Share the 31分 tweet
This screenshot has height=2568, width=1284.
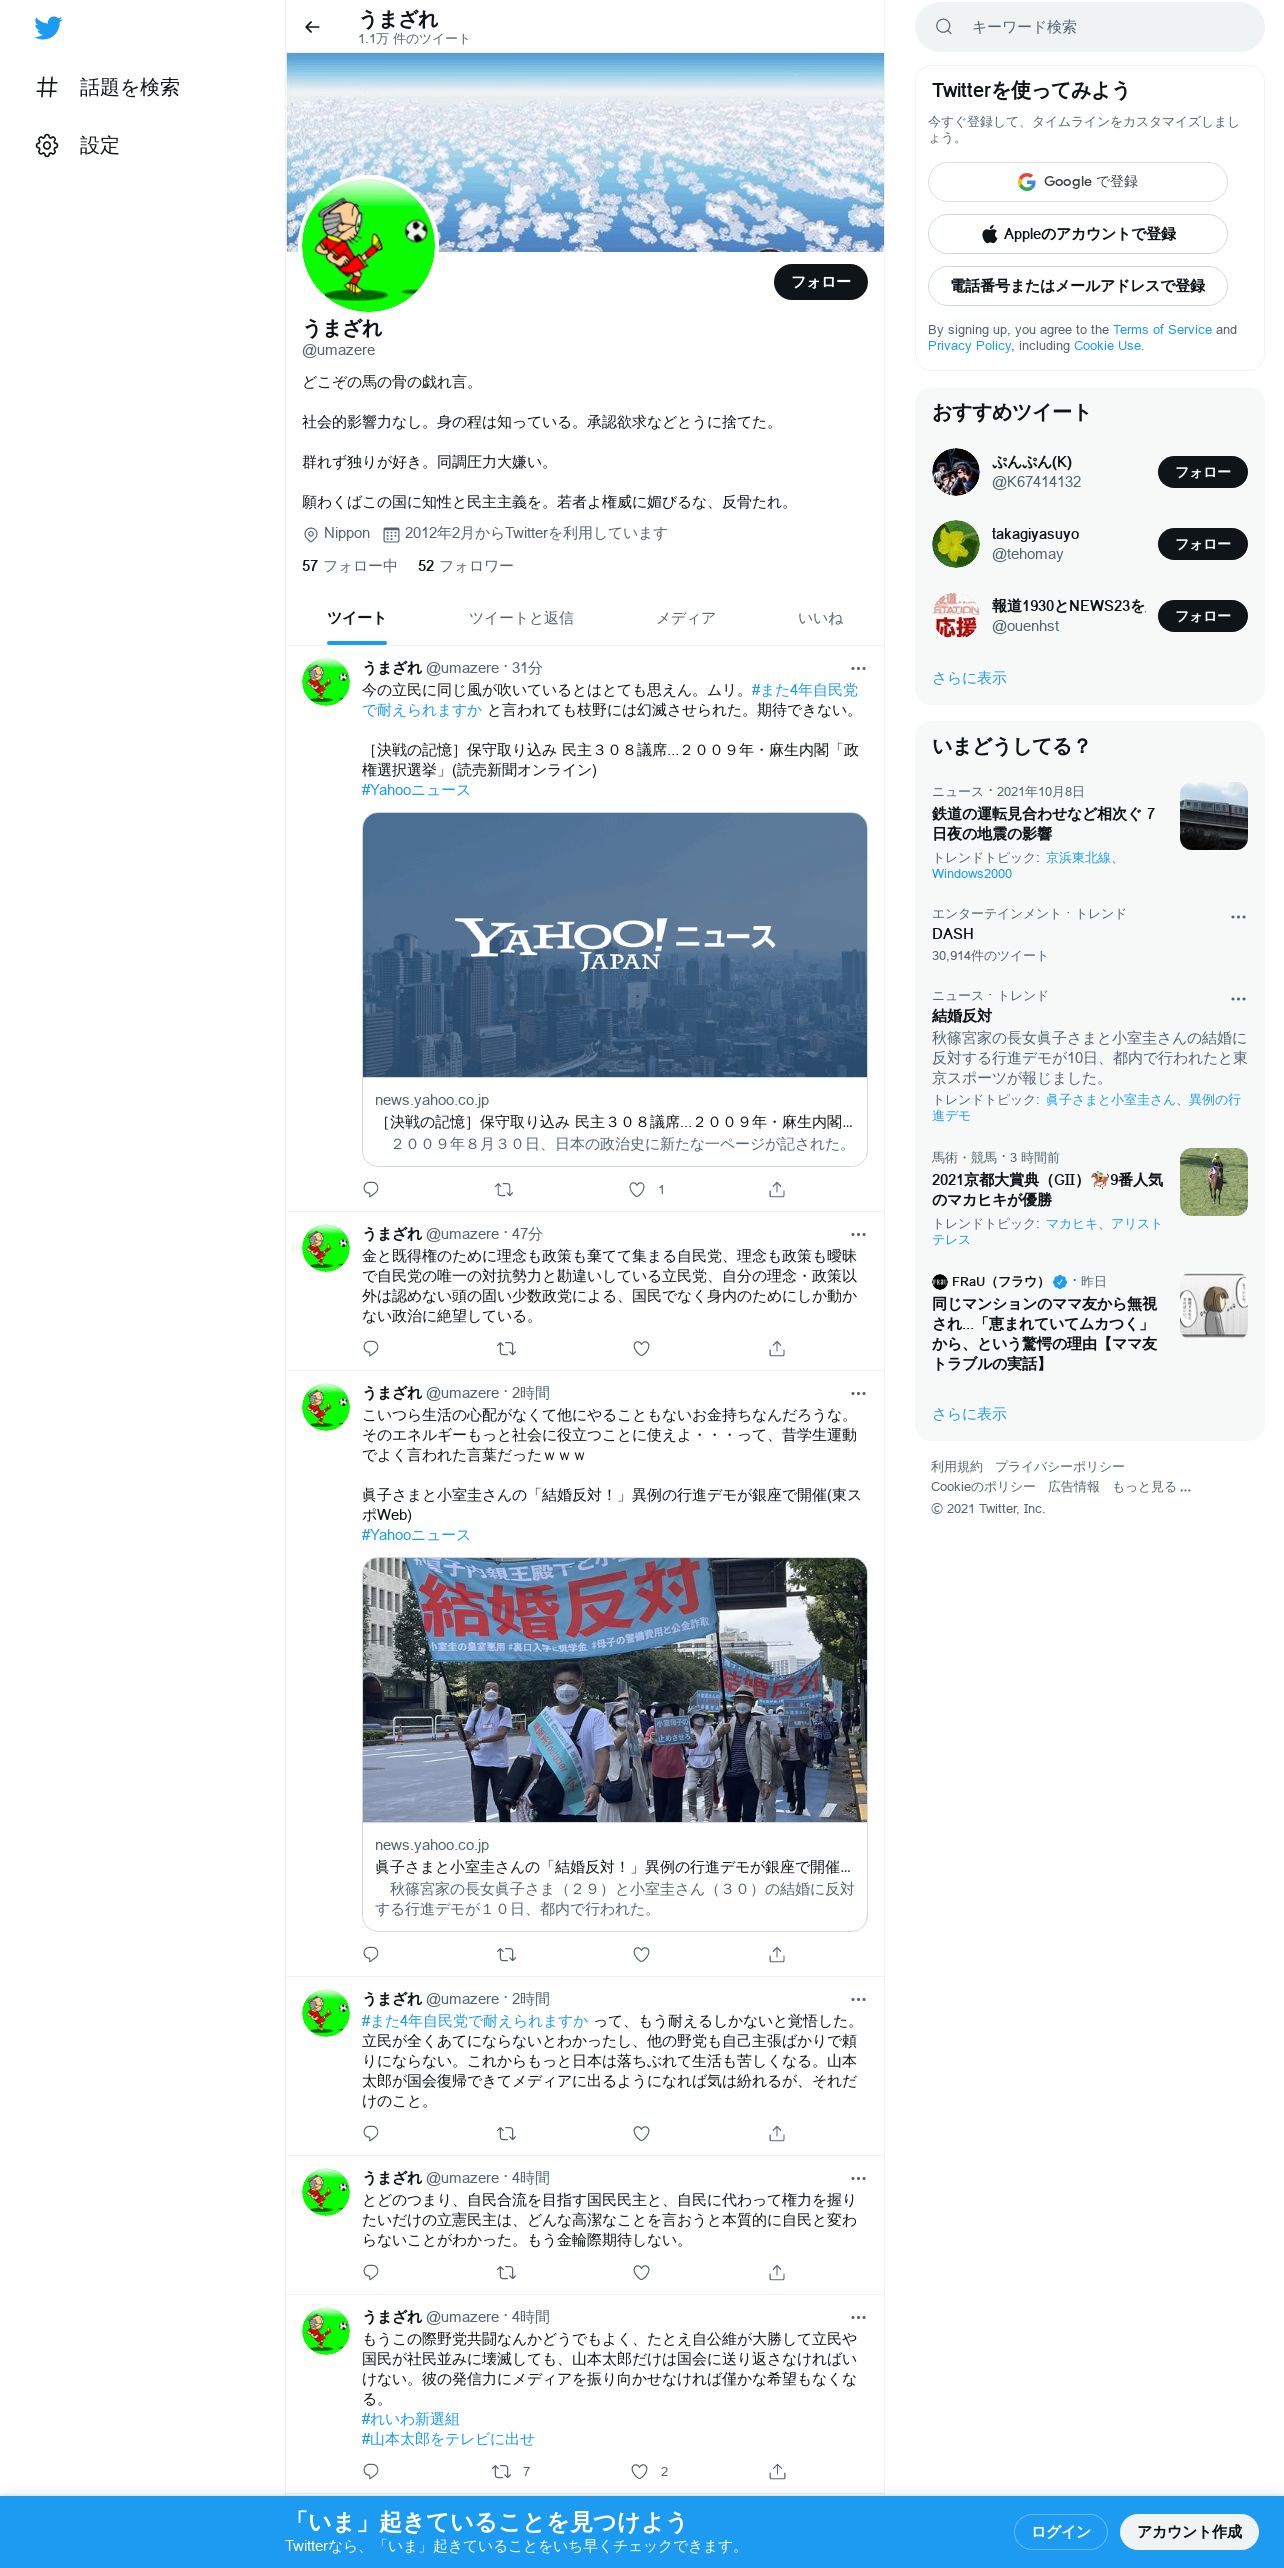click(777, 1189)
